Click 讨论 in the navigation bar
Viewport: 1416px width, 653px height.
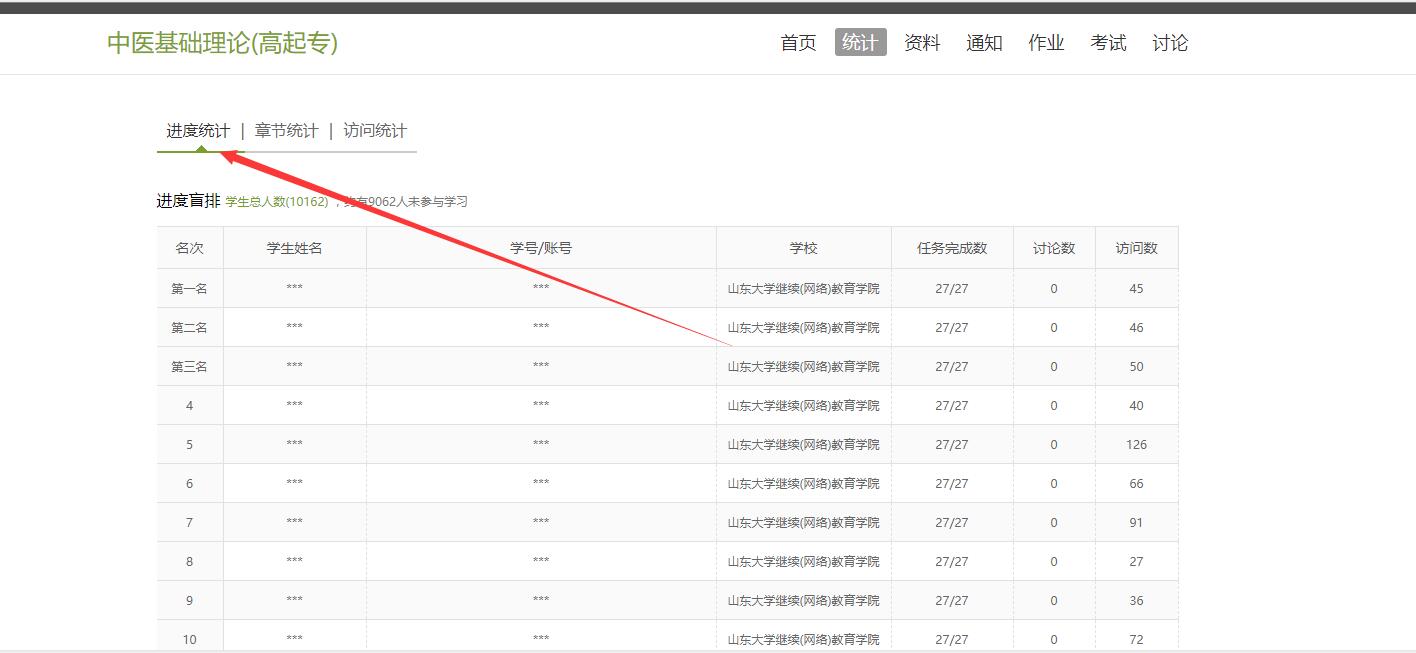click(x=1170, y=43)
